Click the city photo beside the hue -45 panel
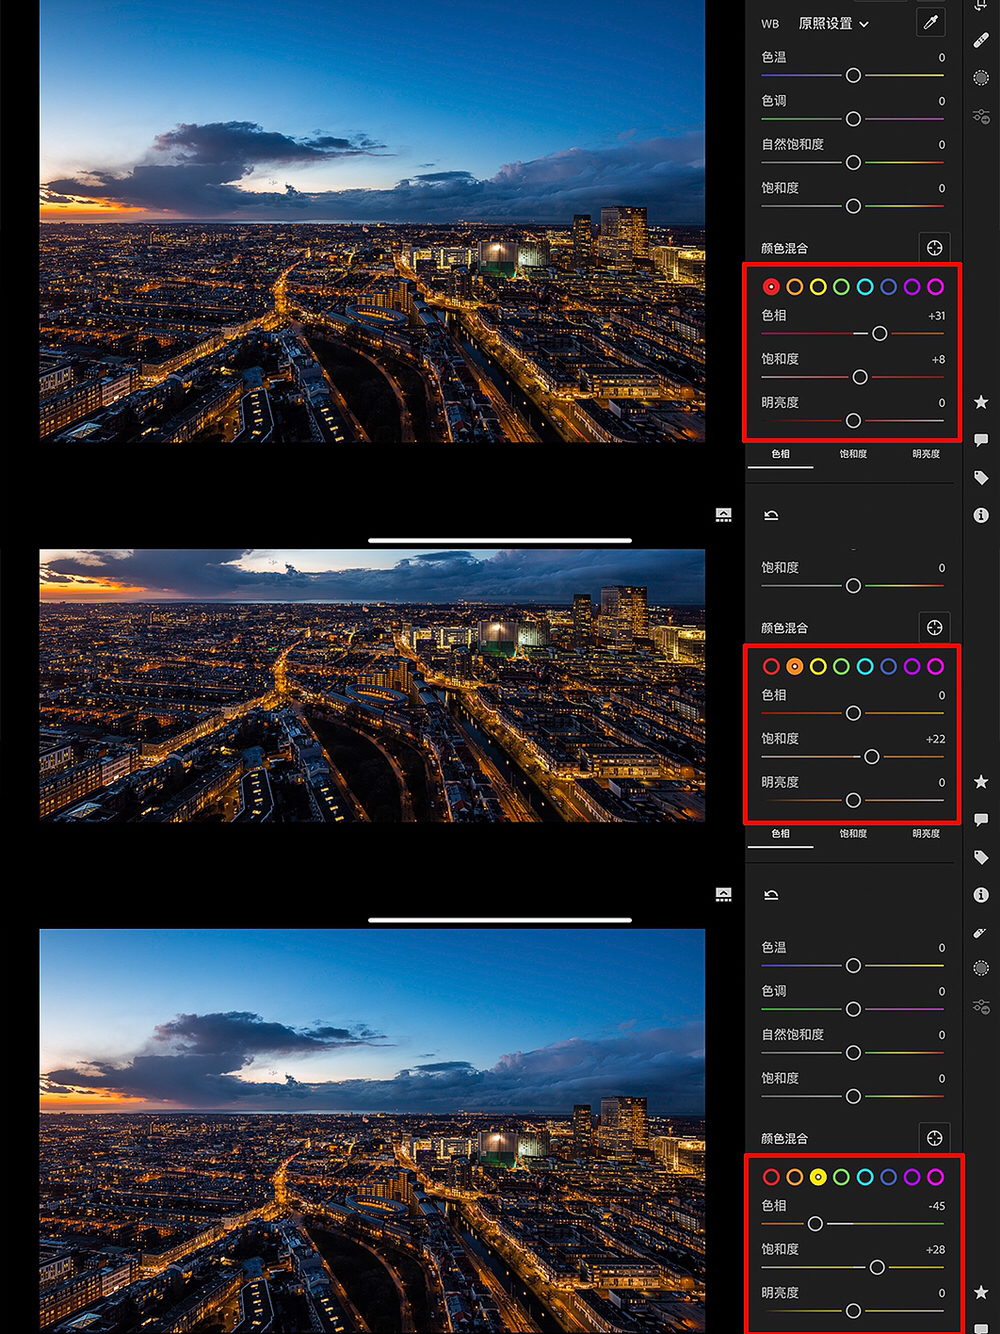Screen dimensions: 1000x1334 point(372,1131)
